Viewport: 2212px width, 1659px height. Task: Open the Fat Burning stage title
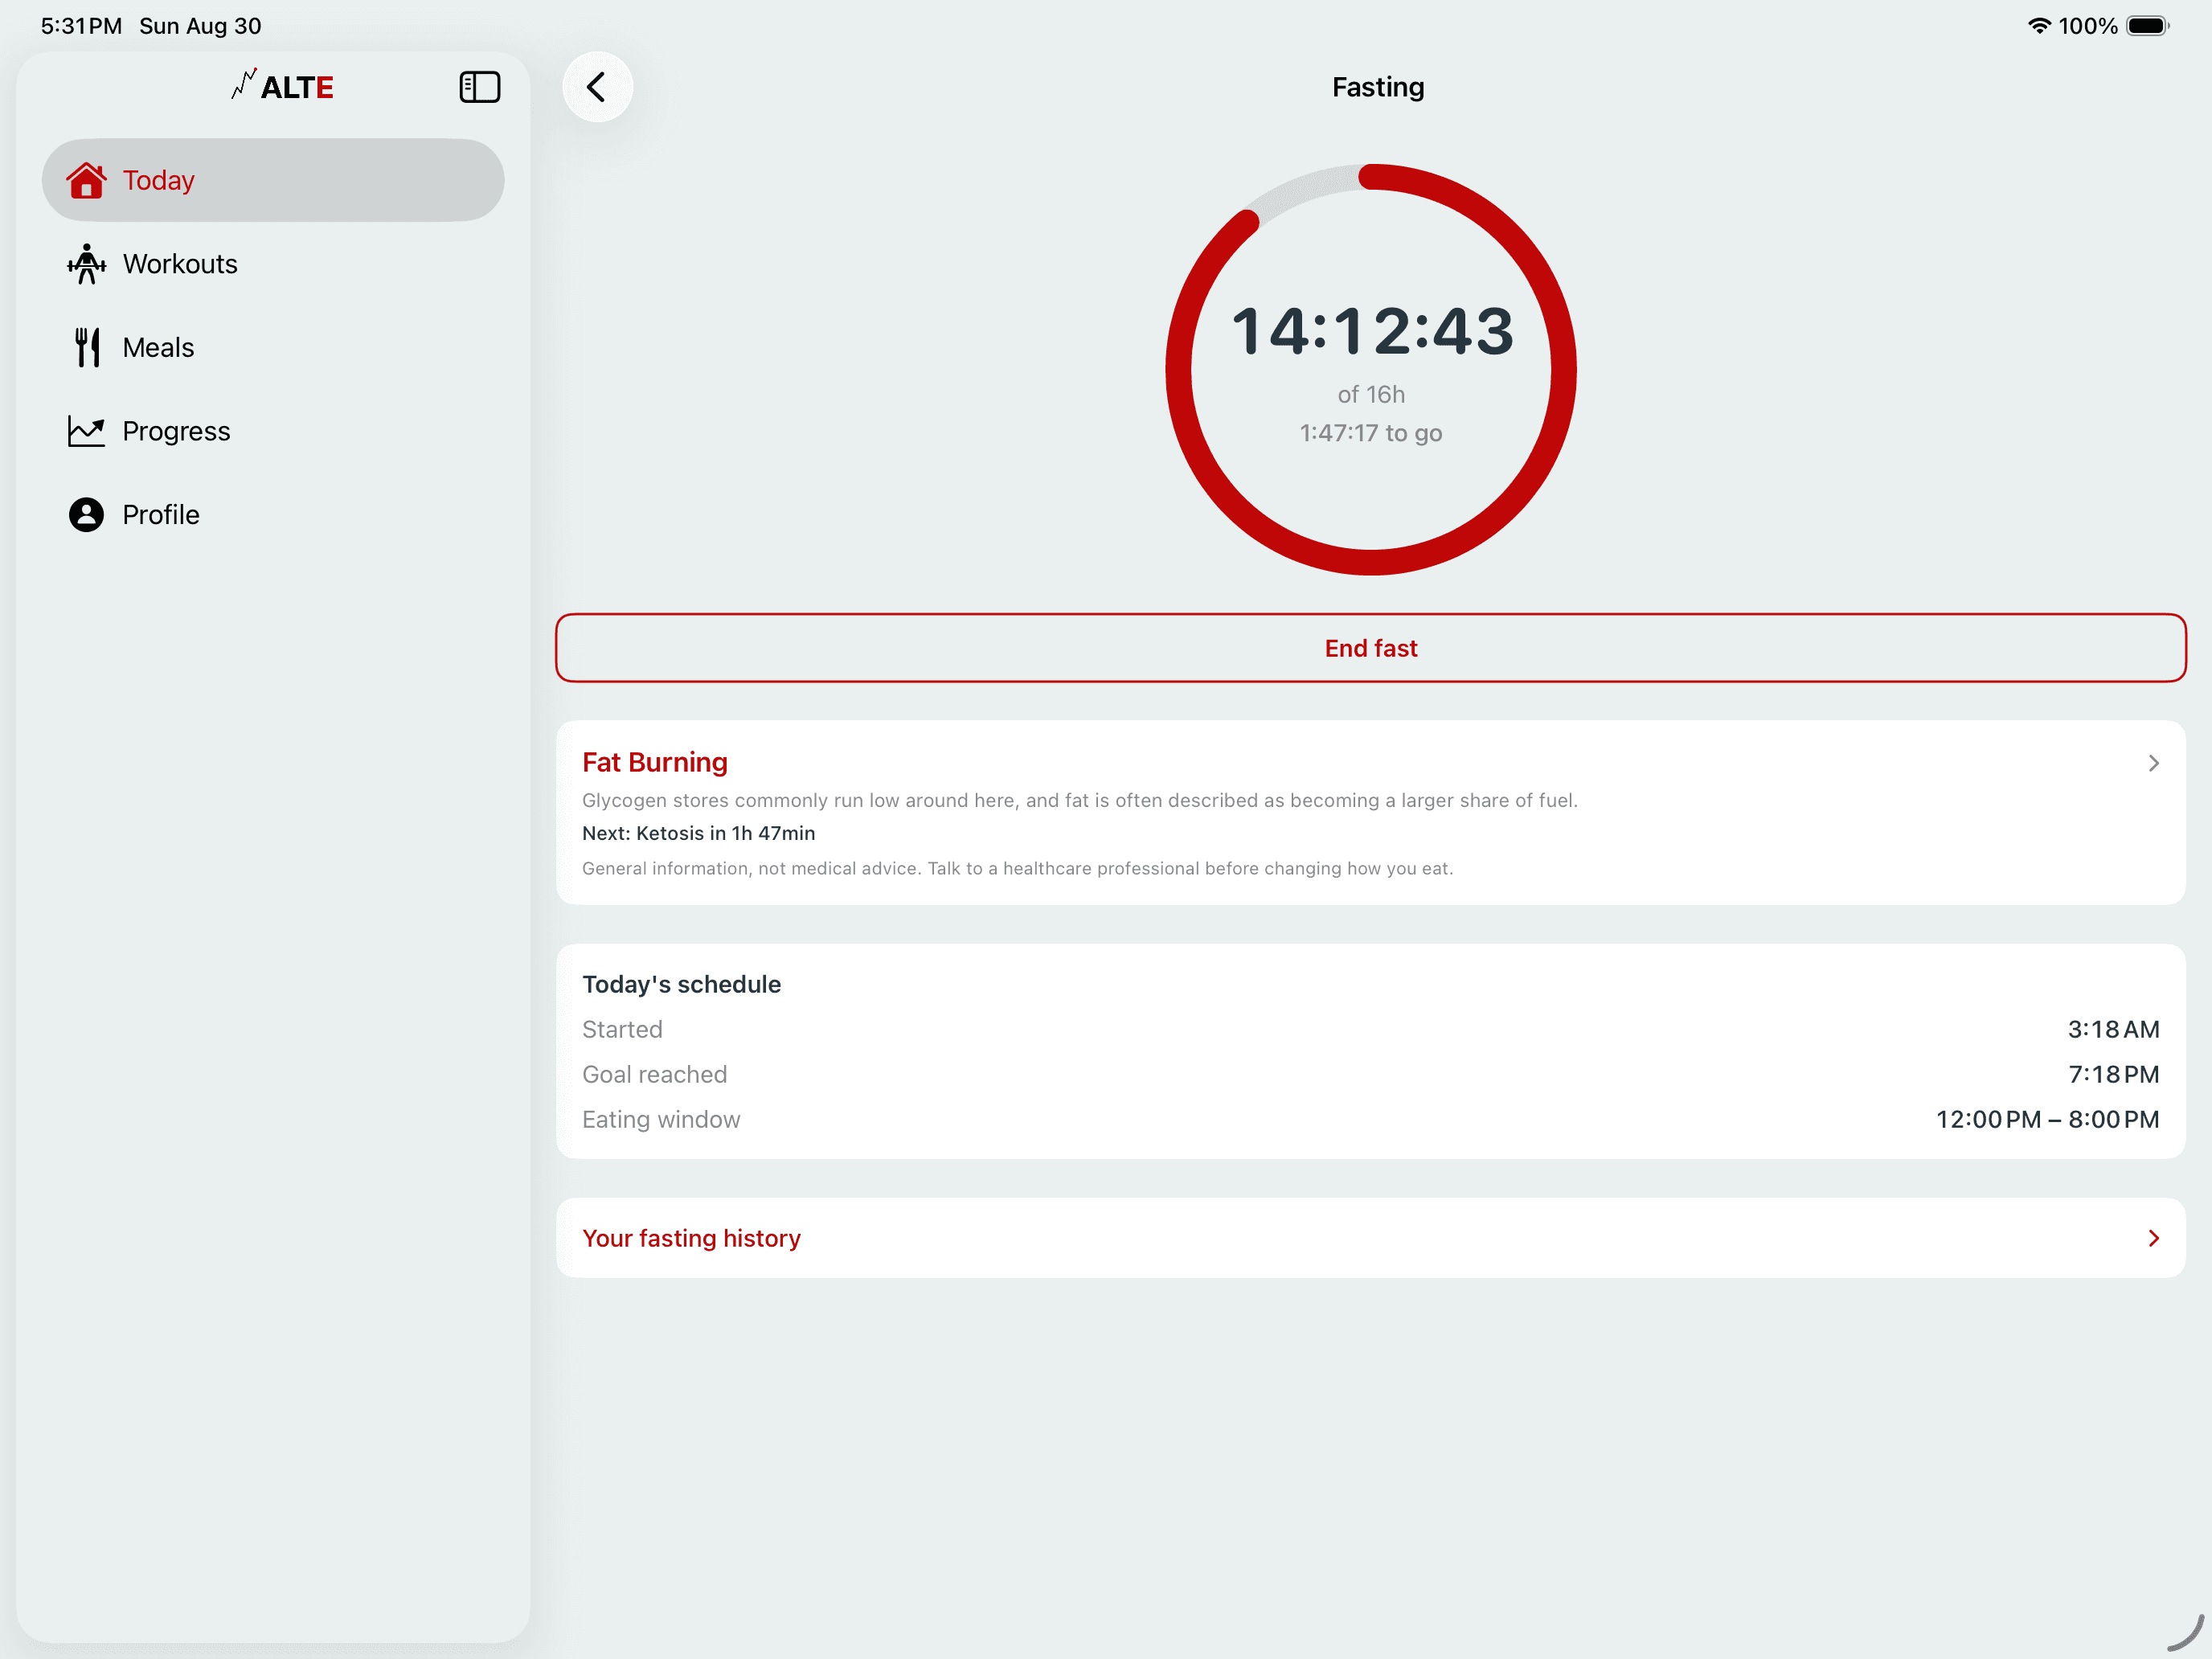pyautogui.click(x=655, y=762)
